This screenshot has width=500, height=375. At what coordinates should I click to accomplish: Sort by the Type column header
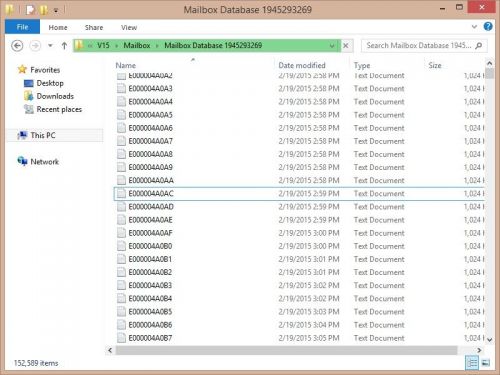362,65
